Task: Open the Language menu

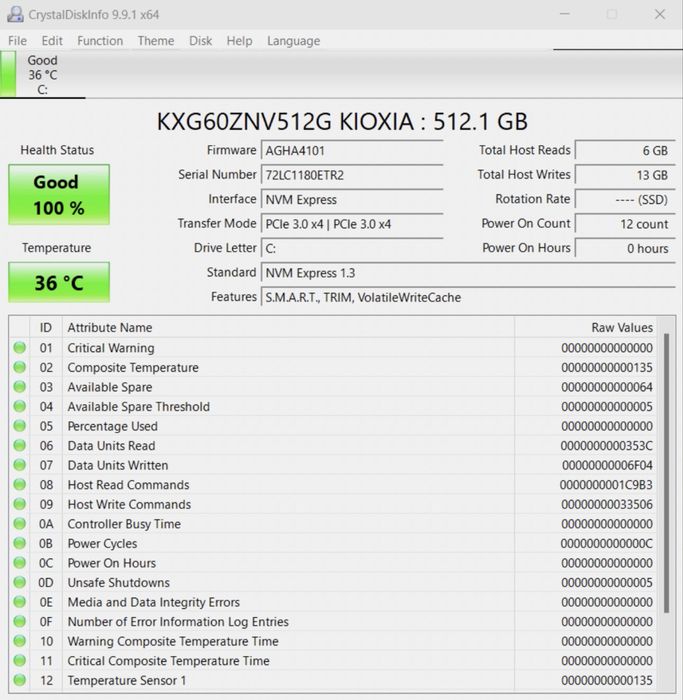Action: tap(293, 41)
